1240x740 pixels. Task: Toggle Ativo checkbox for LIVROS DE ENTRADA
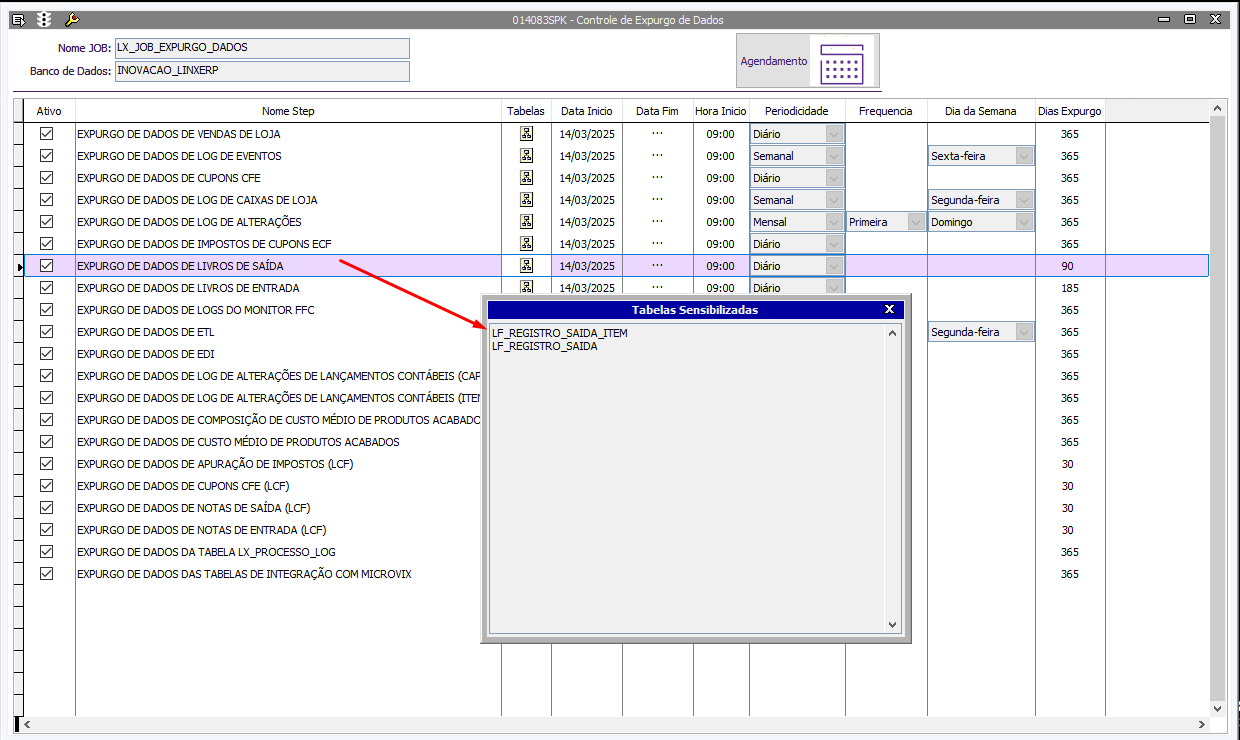pos(46,288)
